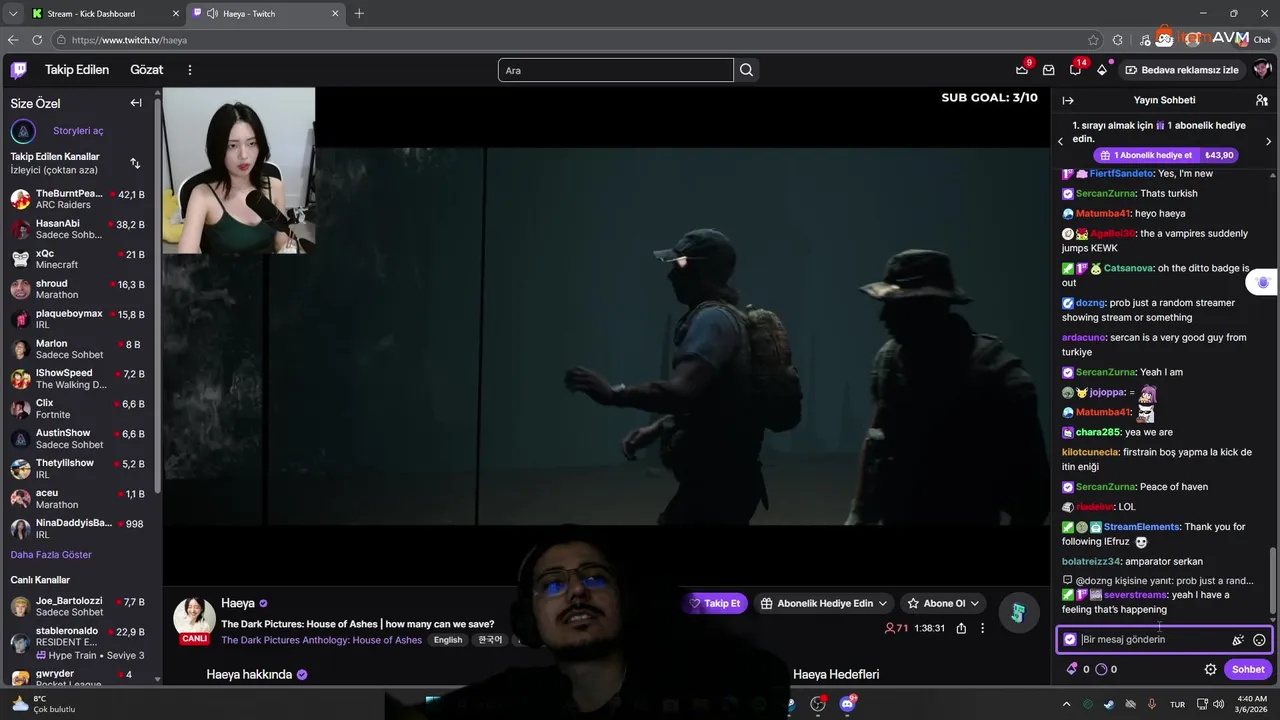The width and height of the screenshot is (1280, 720).
Task: Open the bits gem icon in top bar
Action: click(1102, 70)
